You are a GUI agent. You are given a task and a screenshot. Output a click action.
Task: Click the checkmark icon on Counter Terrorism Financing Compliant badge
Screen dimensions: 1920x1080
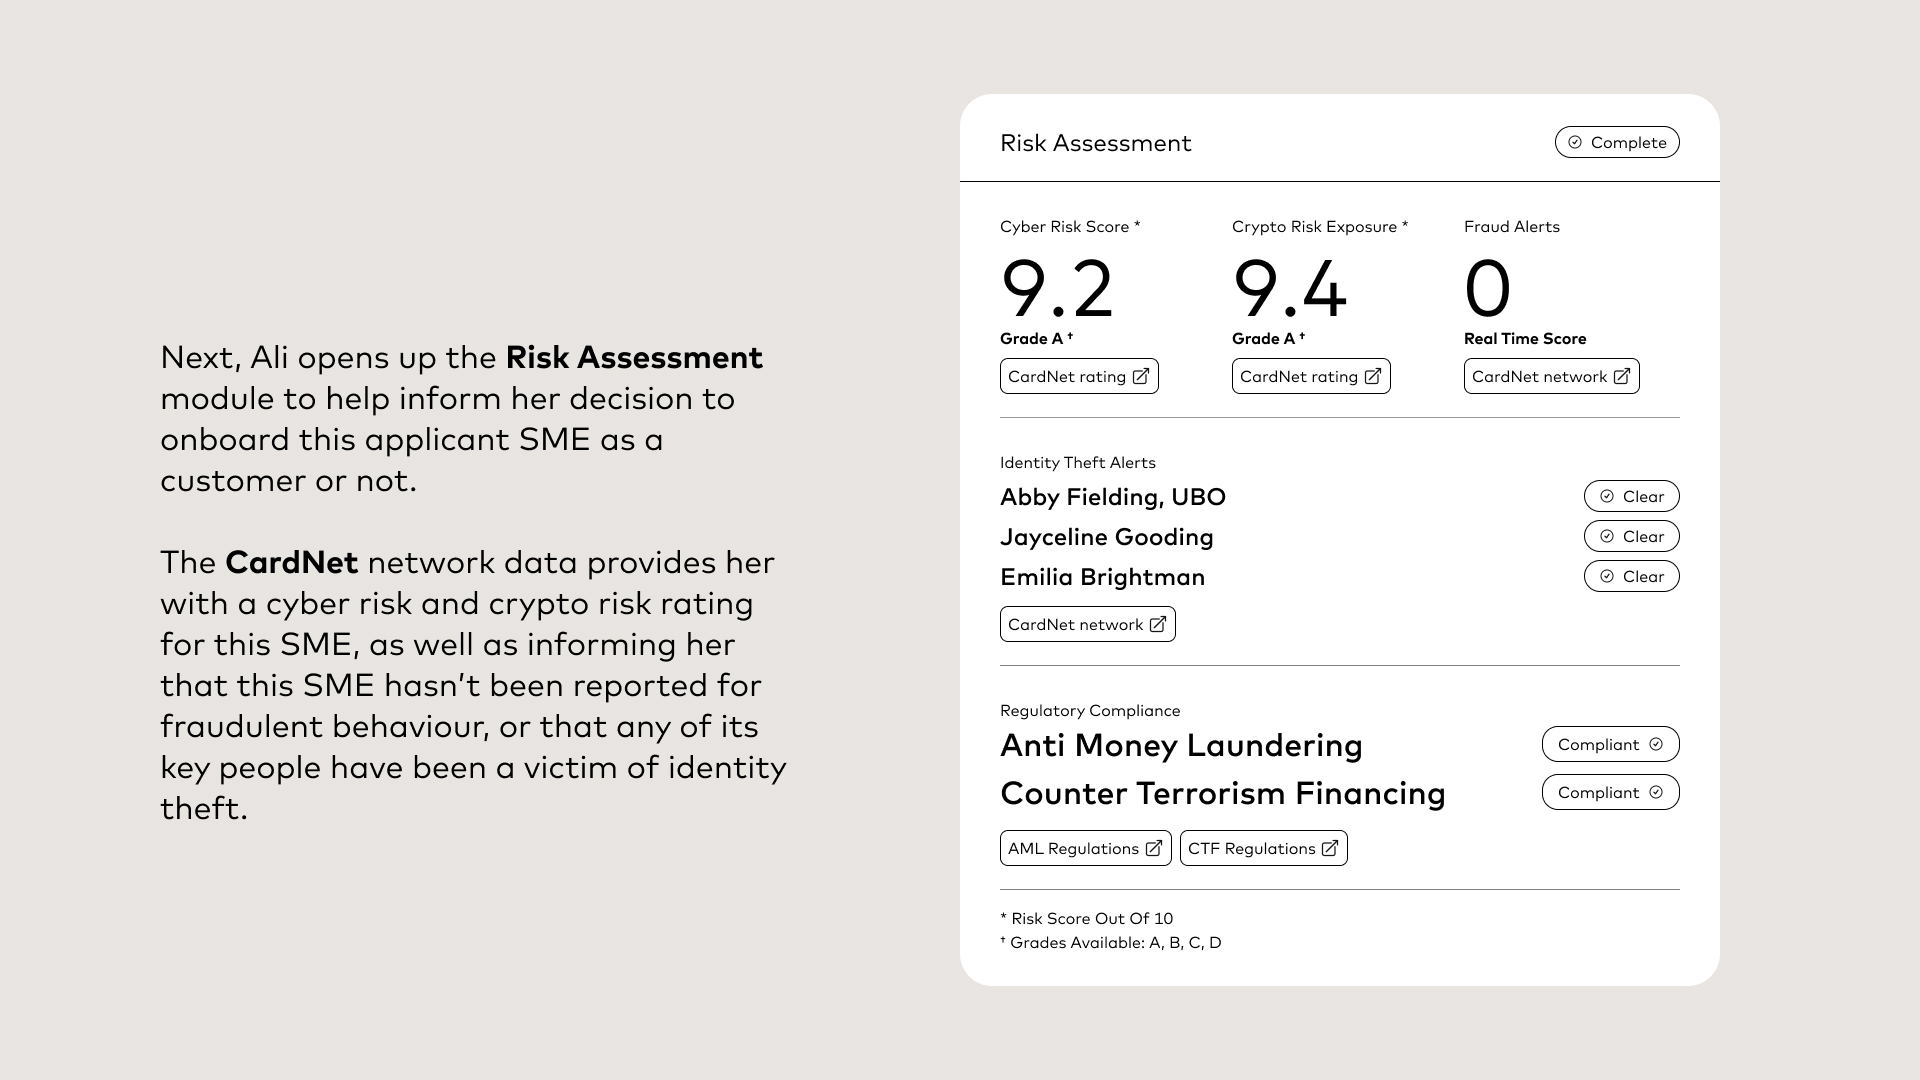[1657, 792]
